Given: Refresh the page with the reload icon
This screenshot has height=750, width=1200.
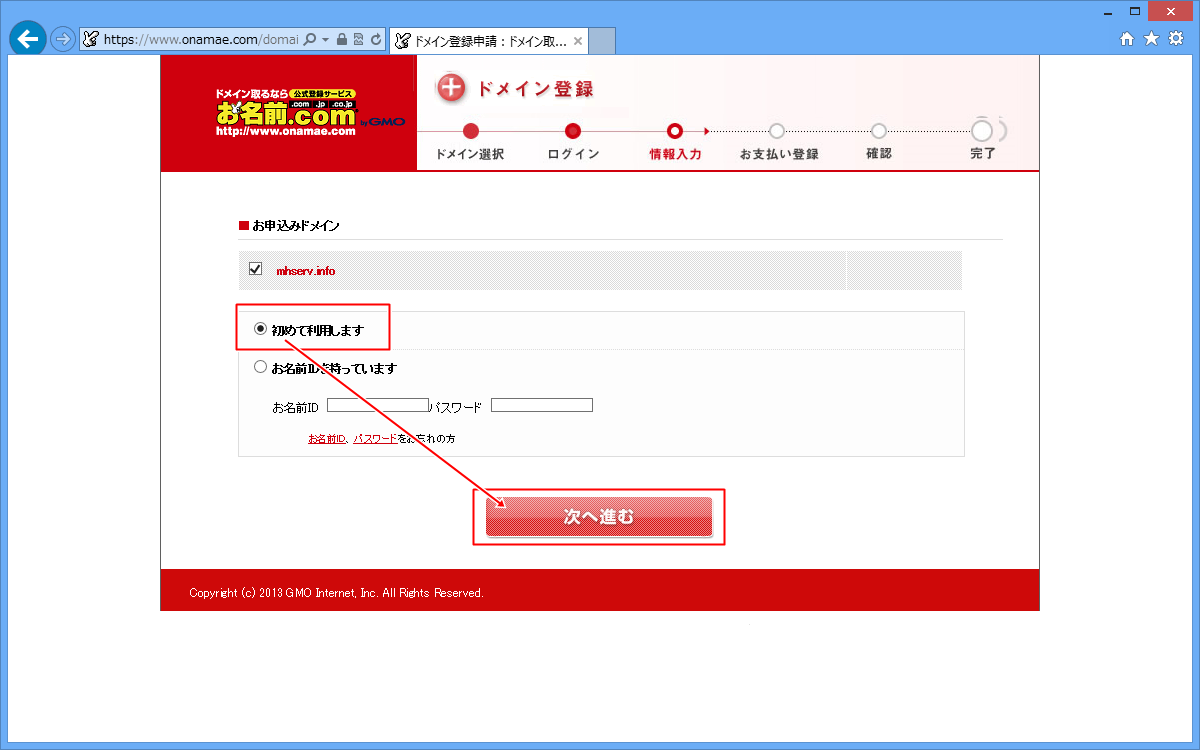Looking at the screenshot, I should point(375,40).
